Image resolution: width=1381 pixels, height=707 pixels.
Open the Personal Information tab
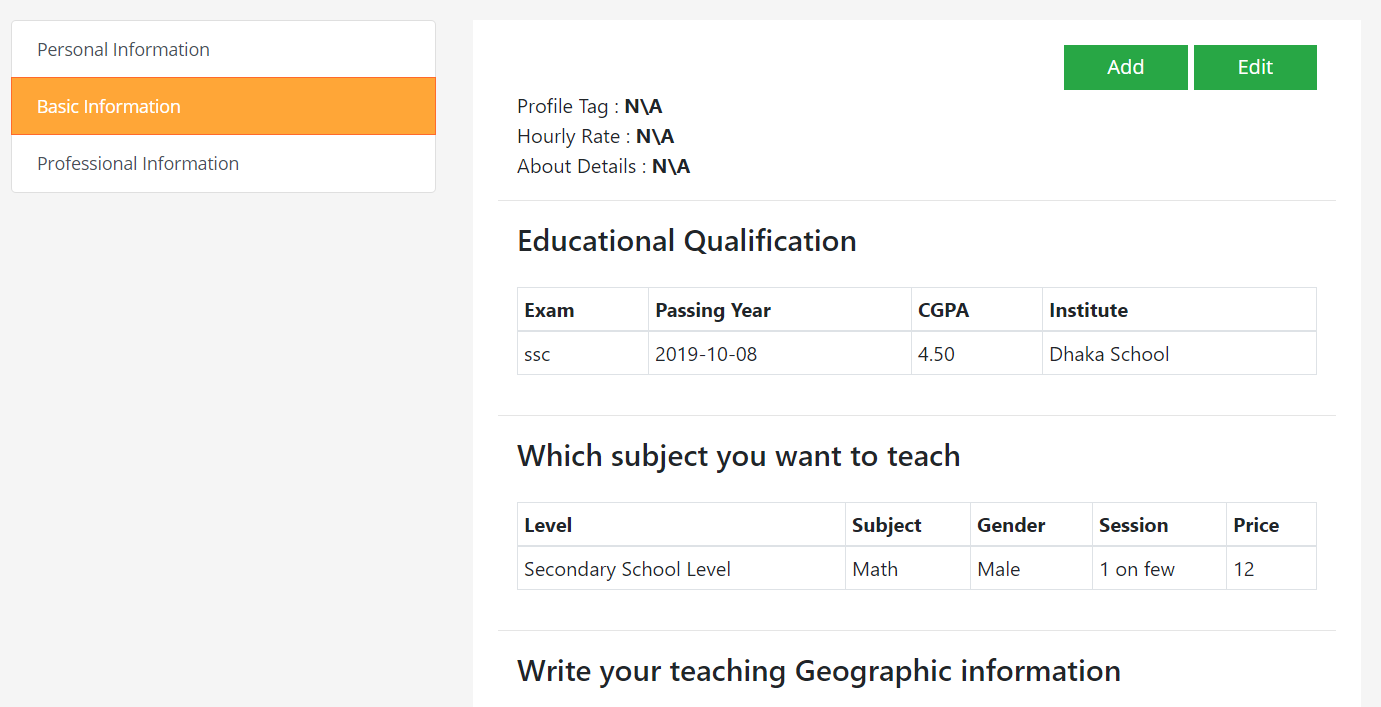tap(223, 49)
